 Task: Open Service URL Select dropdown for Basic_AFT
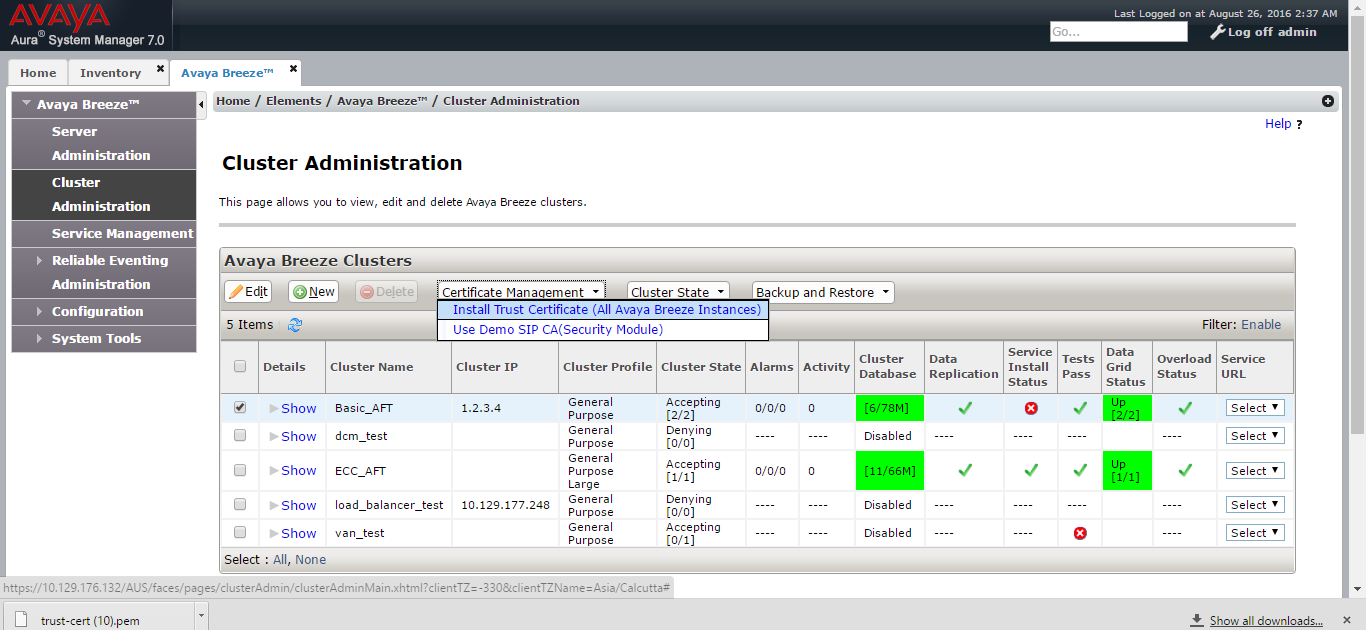[x=1255, y=408]
